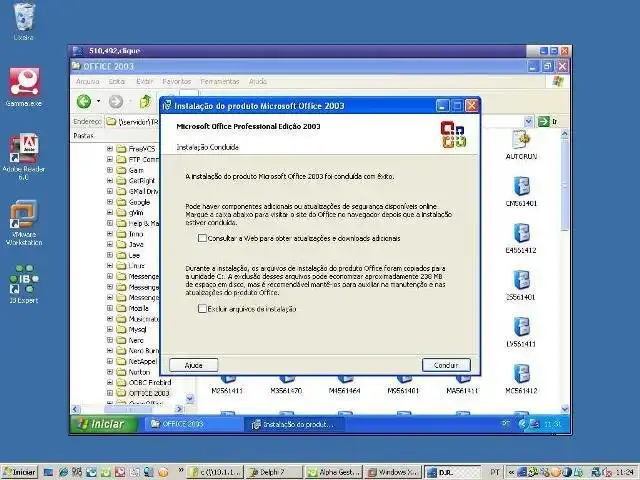Switch to 'Instalação do produt...' taskbar button
Screen dimensions: 640x480
pos(295,424)
